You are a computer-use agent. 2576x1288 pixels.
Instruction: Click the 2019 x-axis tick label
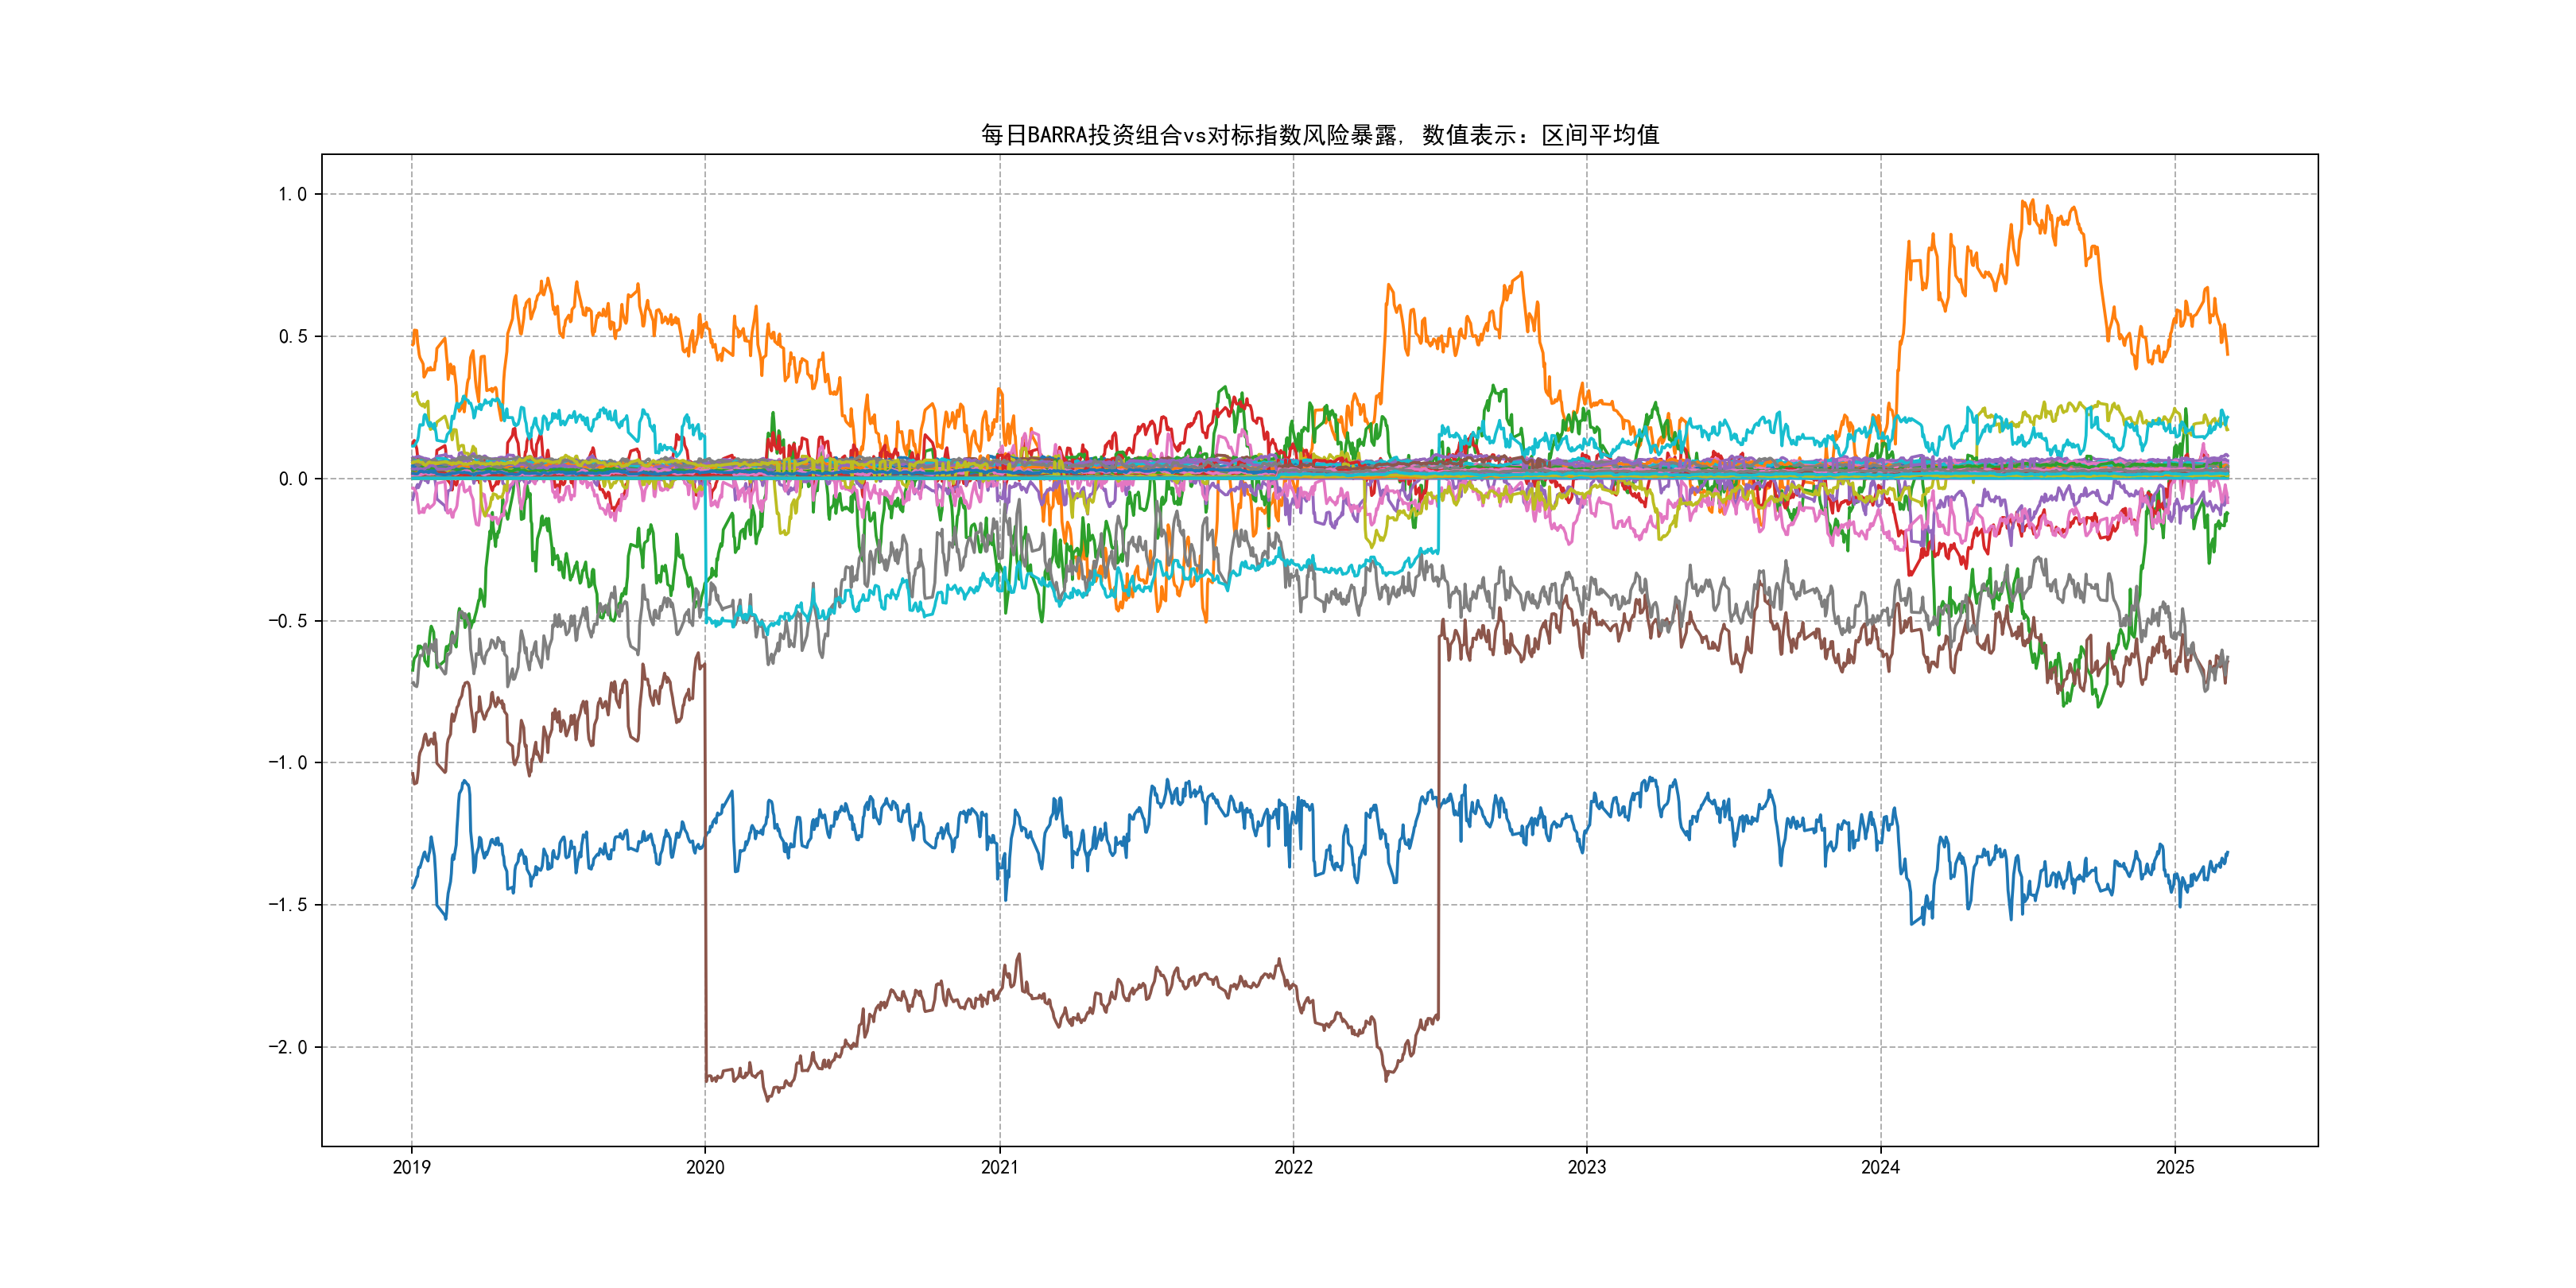point(411,1167)
